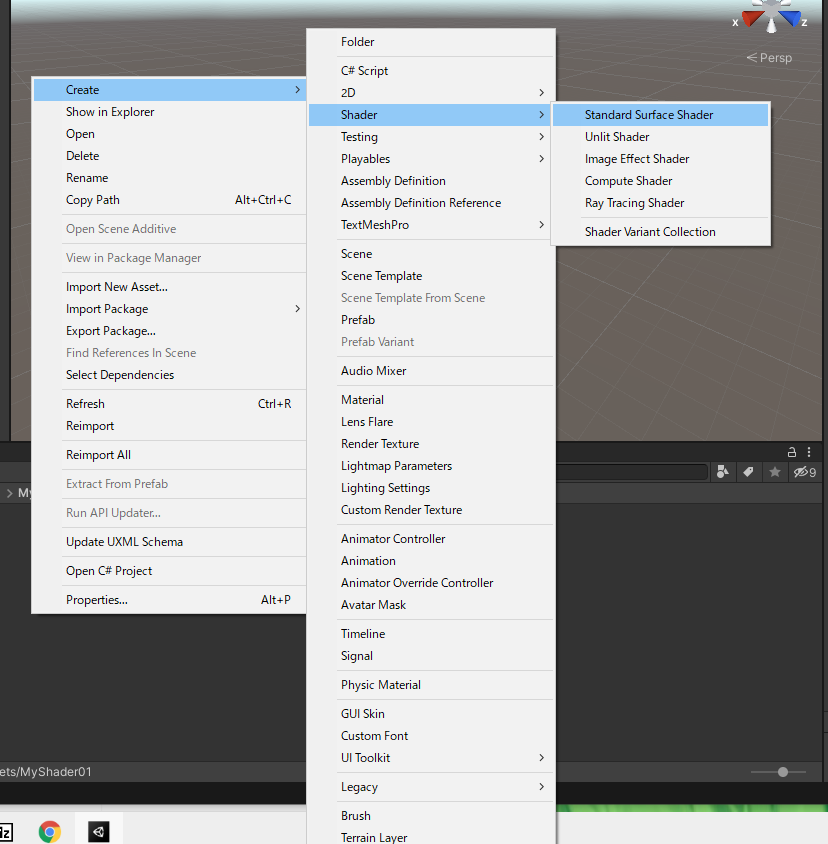The width and height of the screenshot is (828, 844).
Task: Click the favorites star filter icon
Action: point(775,471)
